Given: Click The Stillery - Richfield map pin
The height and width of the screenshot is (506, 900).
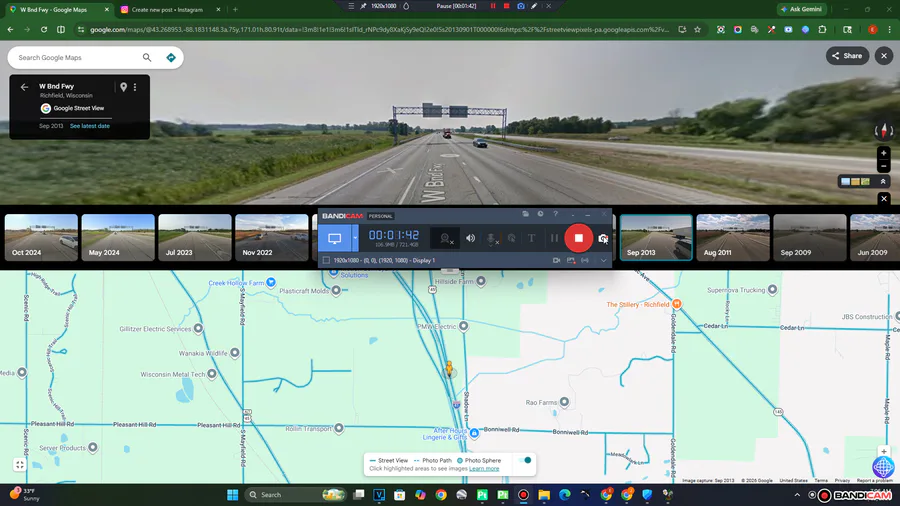Looking at the screenshot, I should click(677, 304).
